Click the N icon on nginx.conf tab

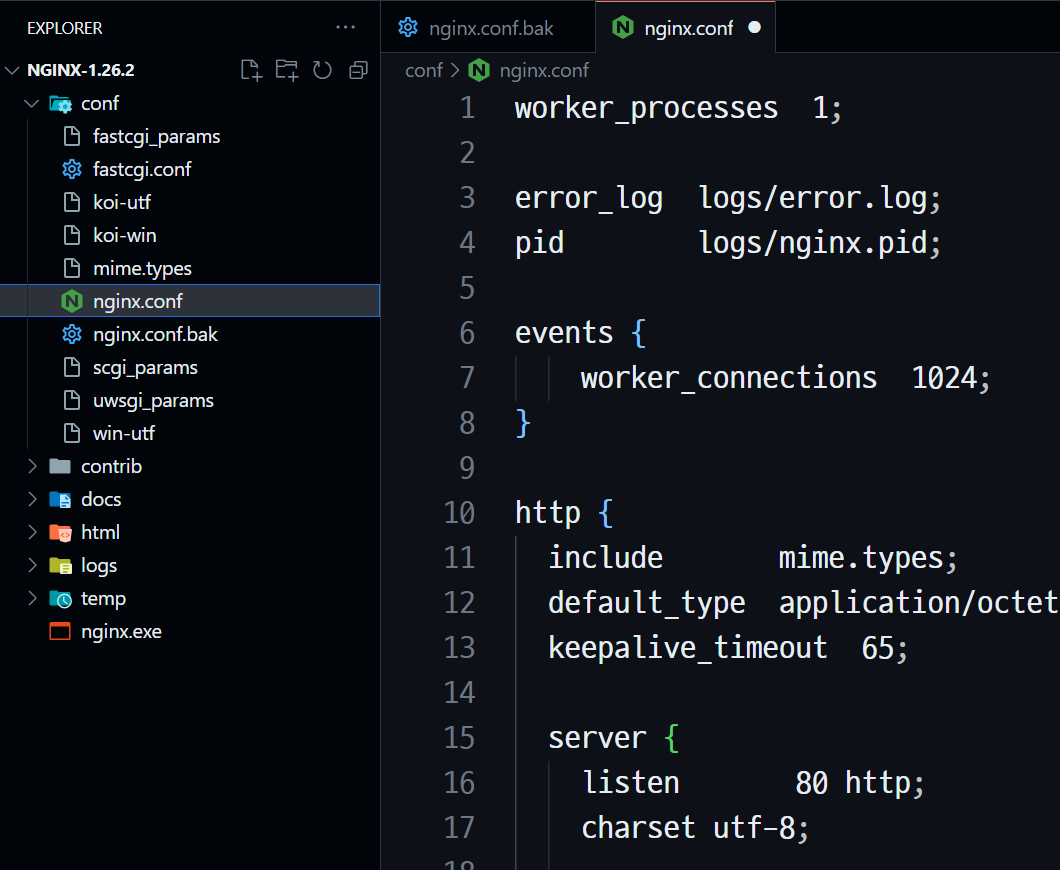pos(623,28)
